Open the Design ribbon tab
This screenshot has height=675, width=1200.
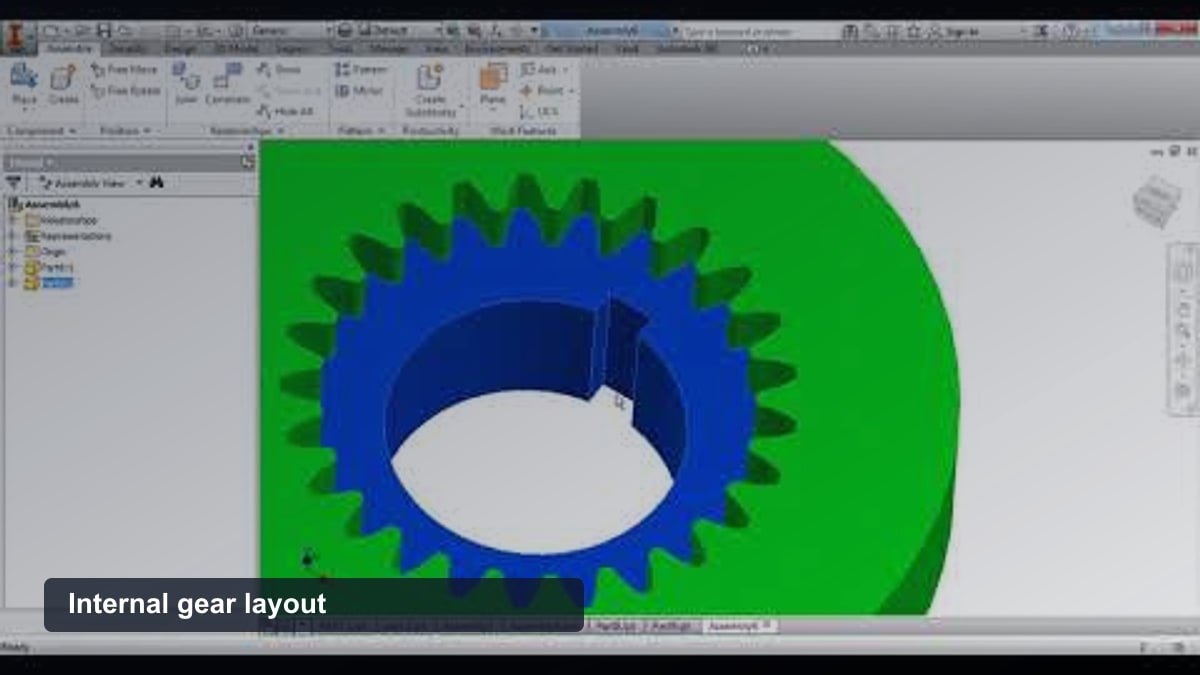pyautogui.click(x=180, y=48)
